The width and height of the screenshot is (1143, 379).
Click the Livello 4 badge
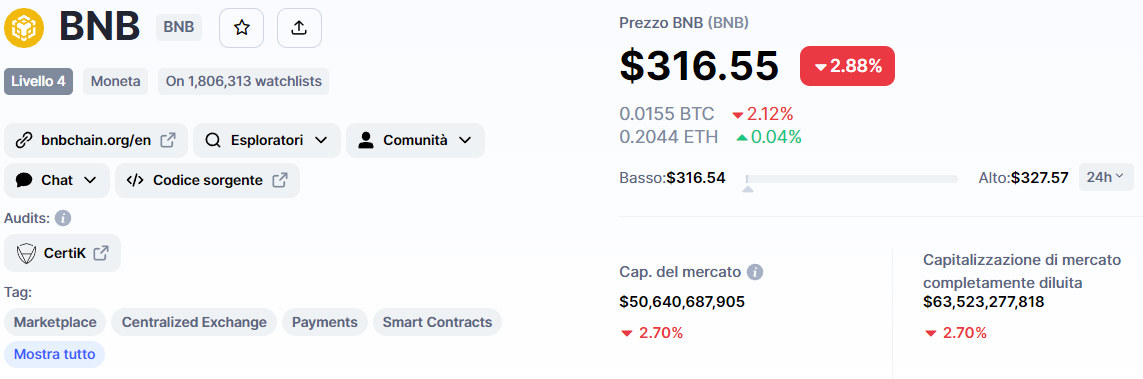[x=39, y=82]
